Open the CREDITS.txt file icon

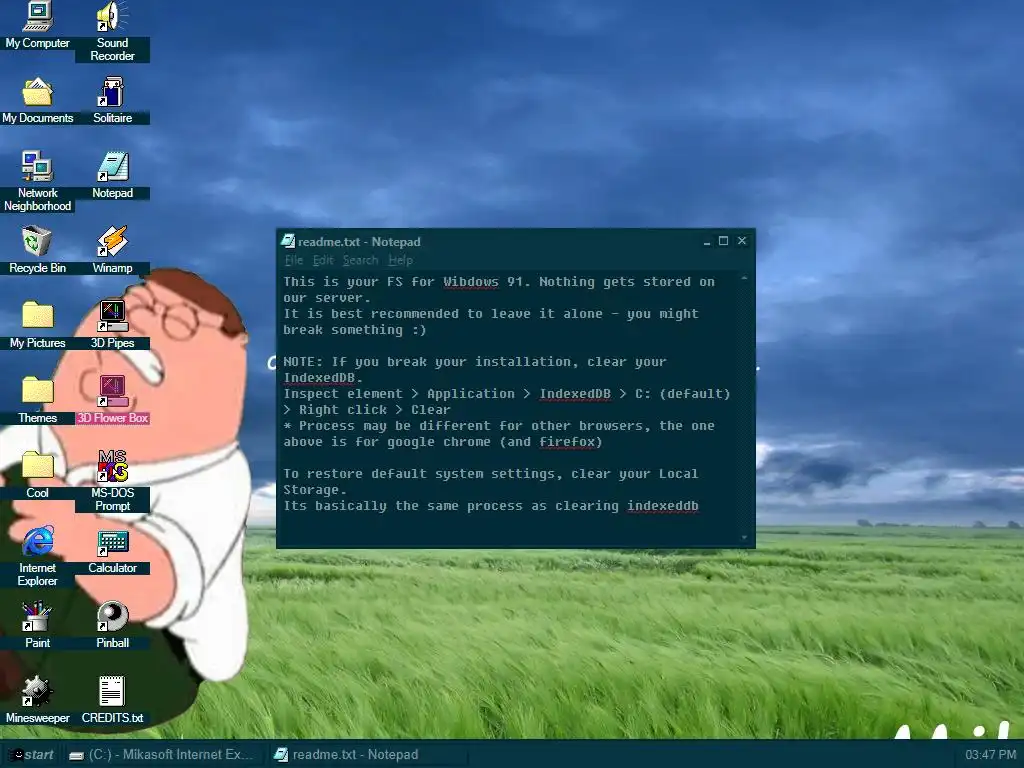(112, 700)
